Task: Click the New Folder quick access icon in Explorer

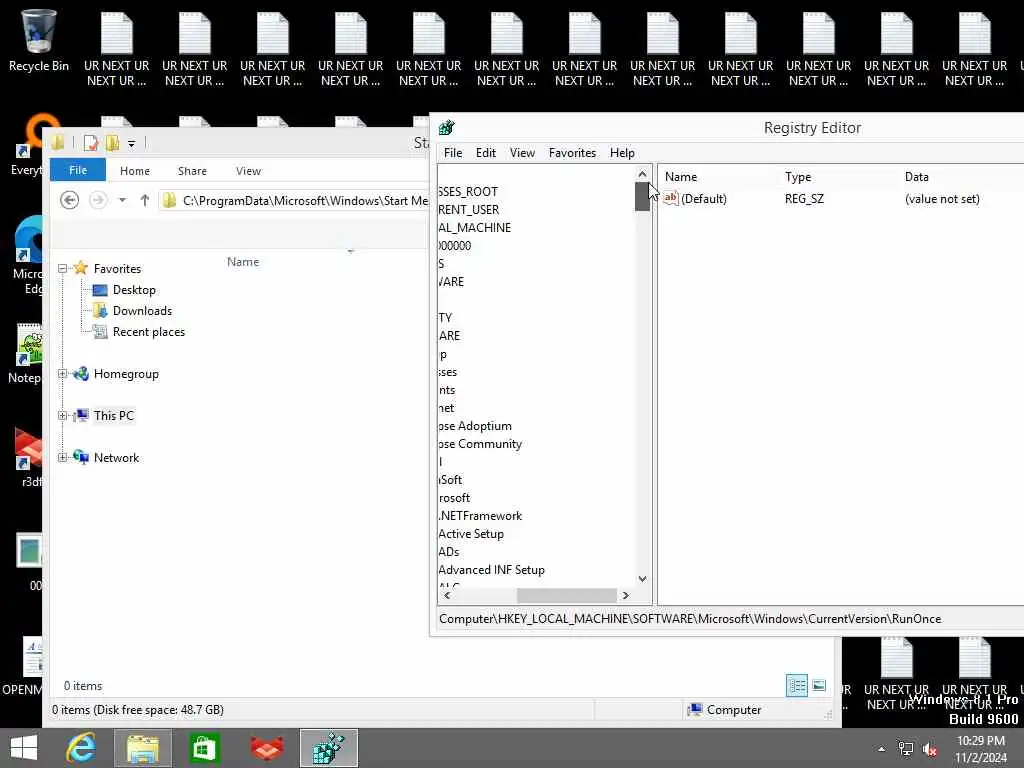Action: click(112, 143)
